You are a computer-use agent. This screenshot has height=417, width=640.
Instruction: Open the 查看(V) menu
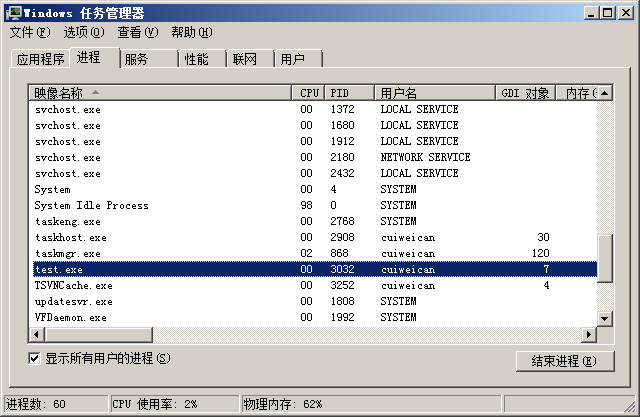click(x=138, y=32)
